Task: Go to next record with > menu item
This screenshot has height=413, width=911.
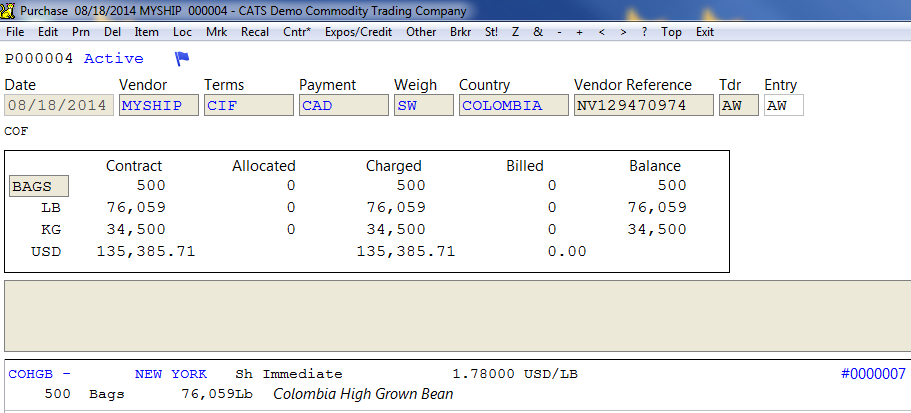Action: [x=623, y=32]
